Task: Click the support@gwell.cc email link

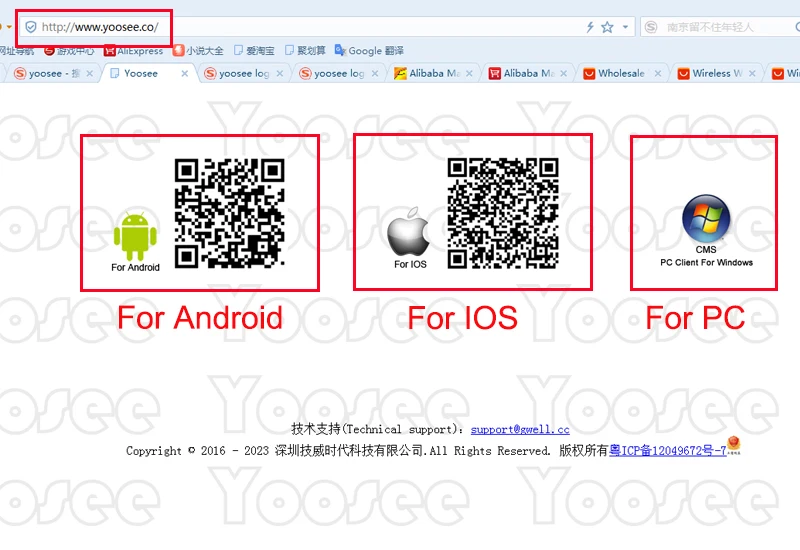Action: click(x=520, y=430)
